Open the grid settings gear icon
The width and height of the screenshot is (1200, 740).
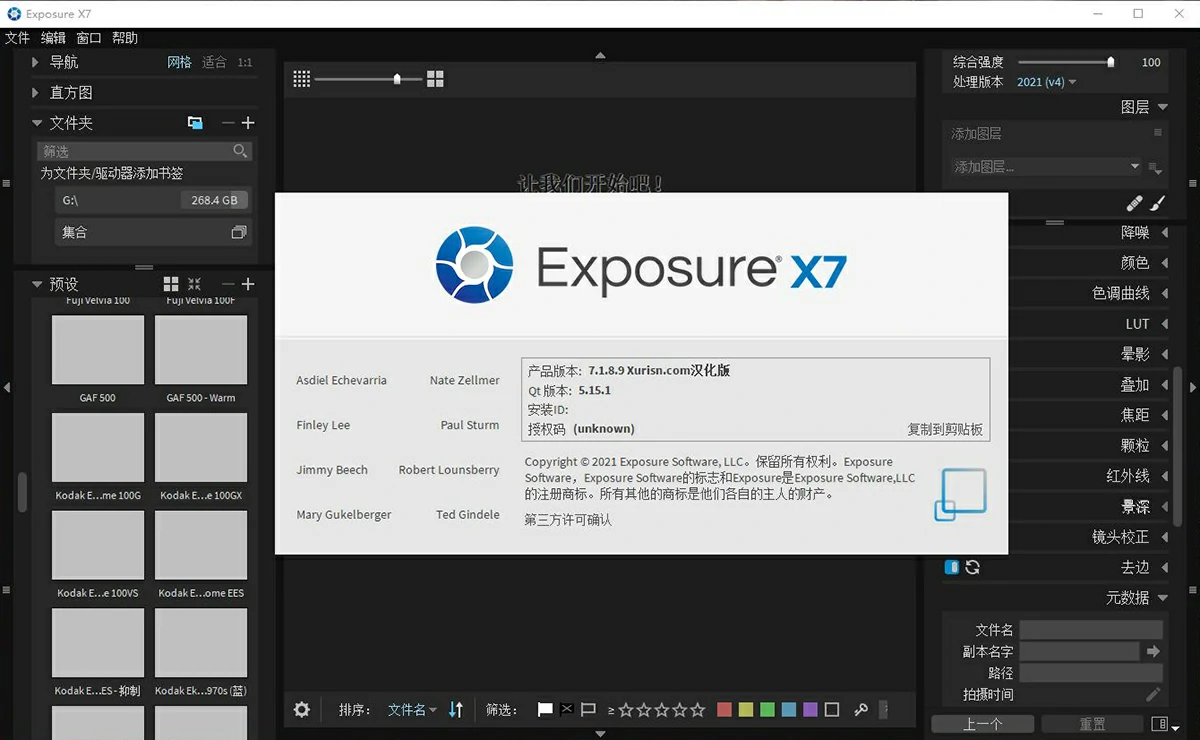(302, 710)
